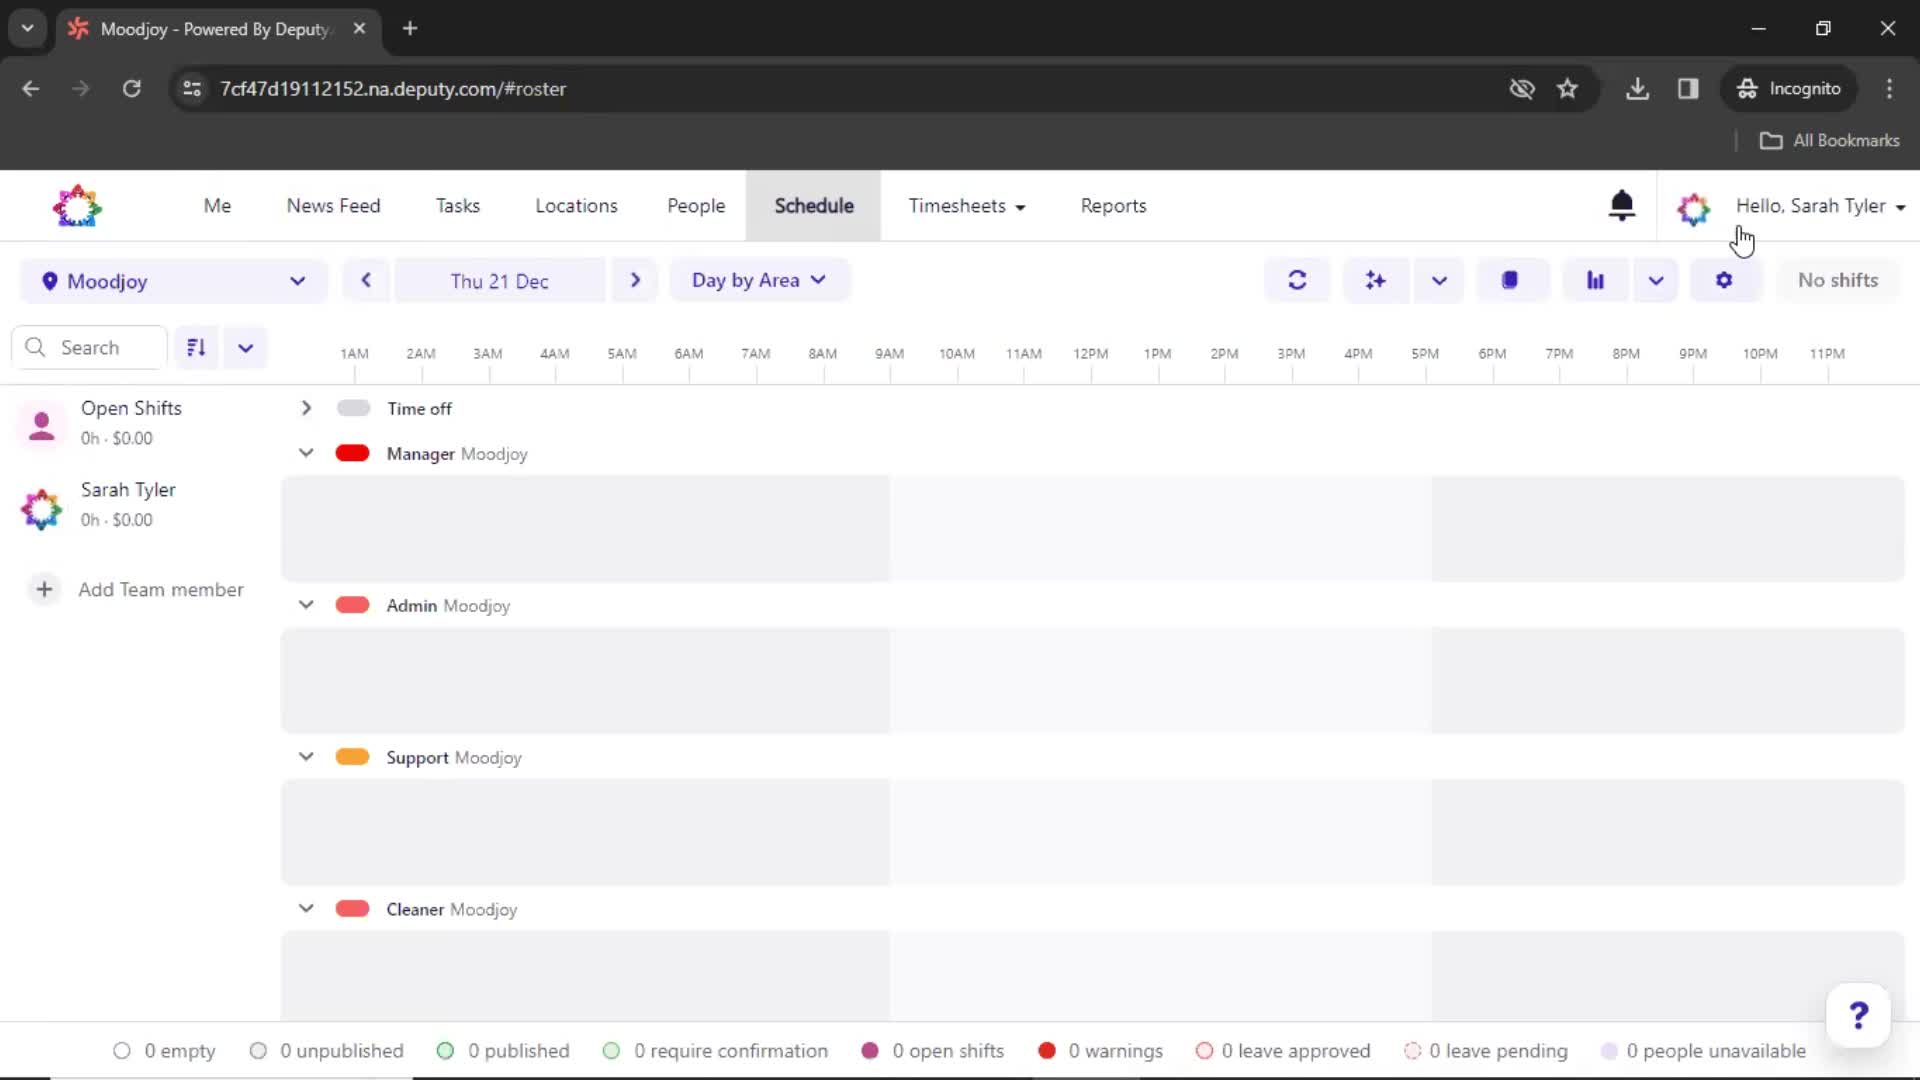Click the auto-fill sparkle icon
The height and width of the screenshot is (1080, 1920).
point(1376,280)
